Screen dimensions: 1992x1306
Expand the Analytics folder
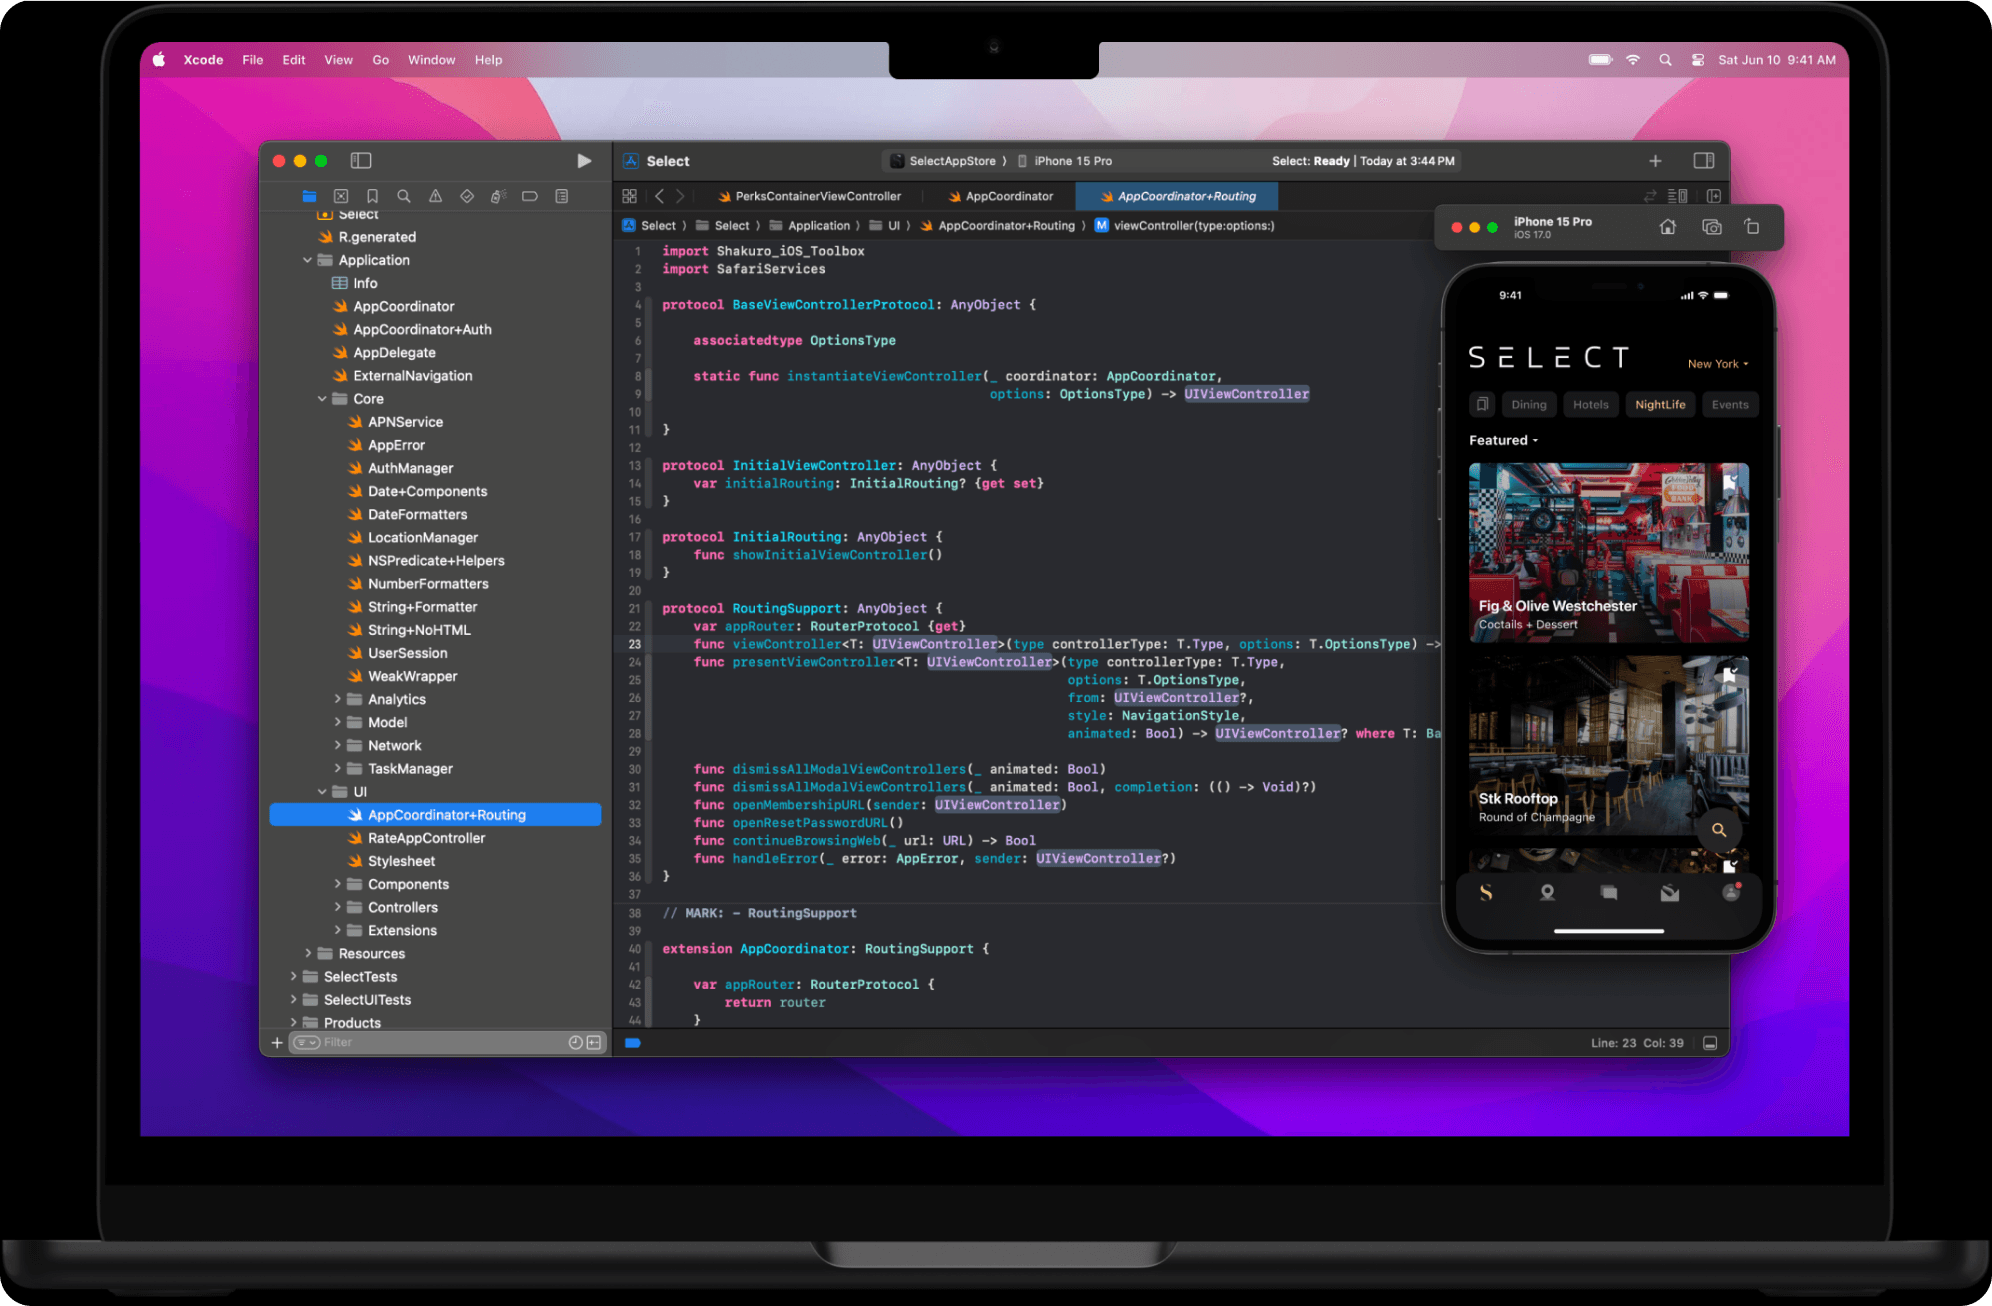[337, 699]
